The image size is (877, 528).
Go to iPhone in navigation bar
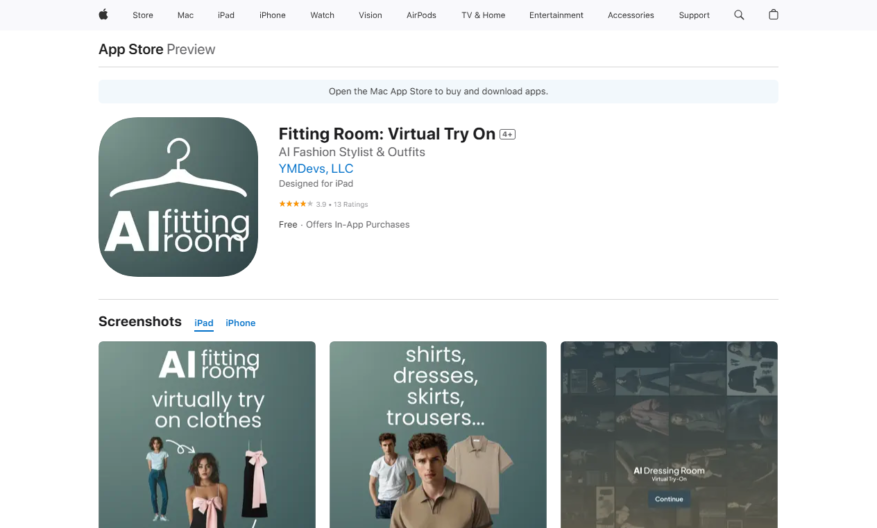tap(272, 15)
